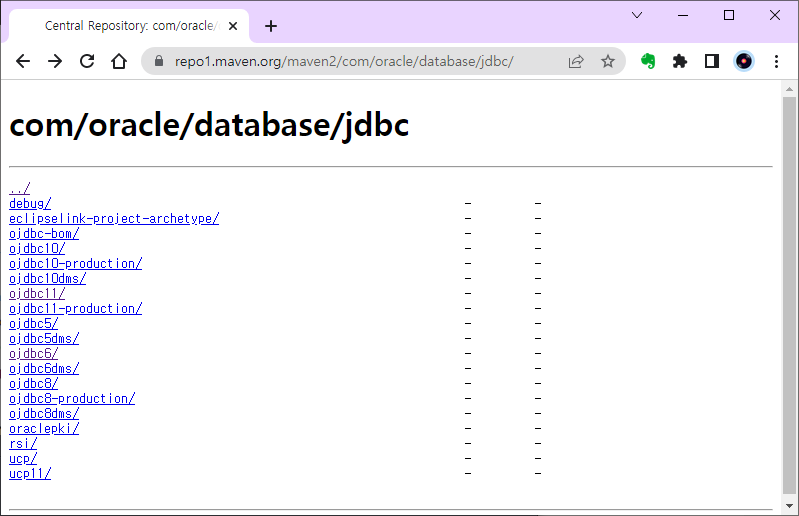
Task: Open the rsi/ link
Action: coord(23,444)
